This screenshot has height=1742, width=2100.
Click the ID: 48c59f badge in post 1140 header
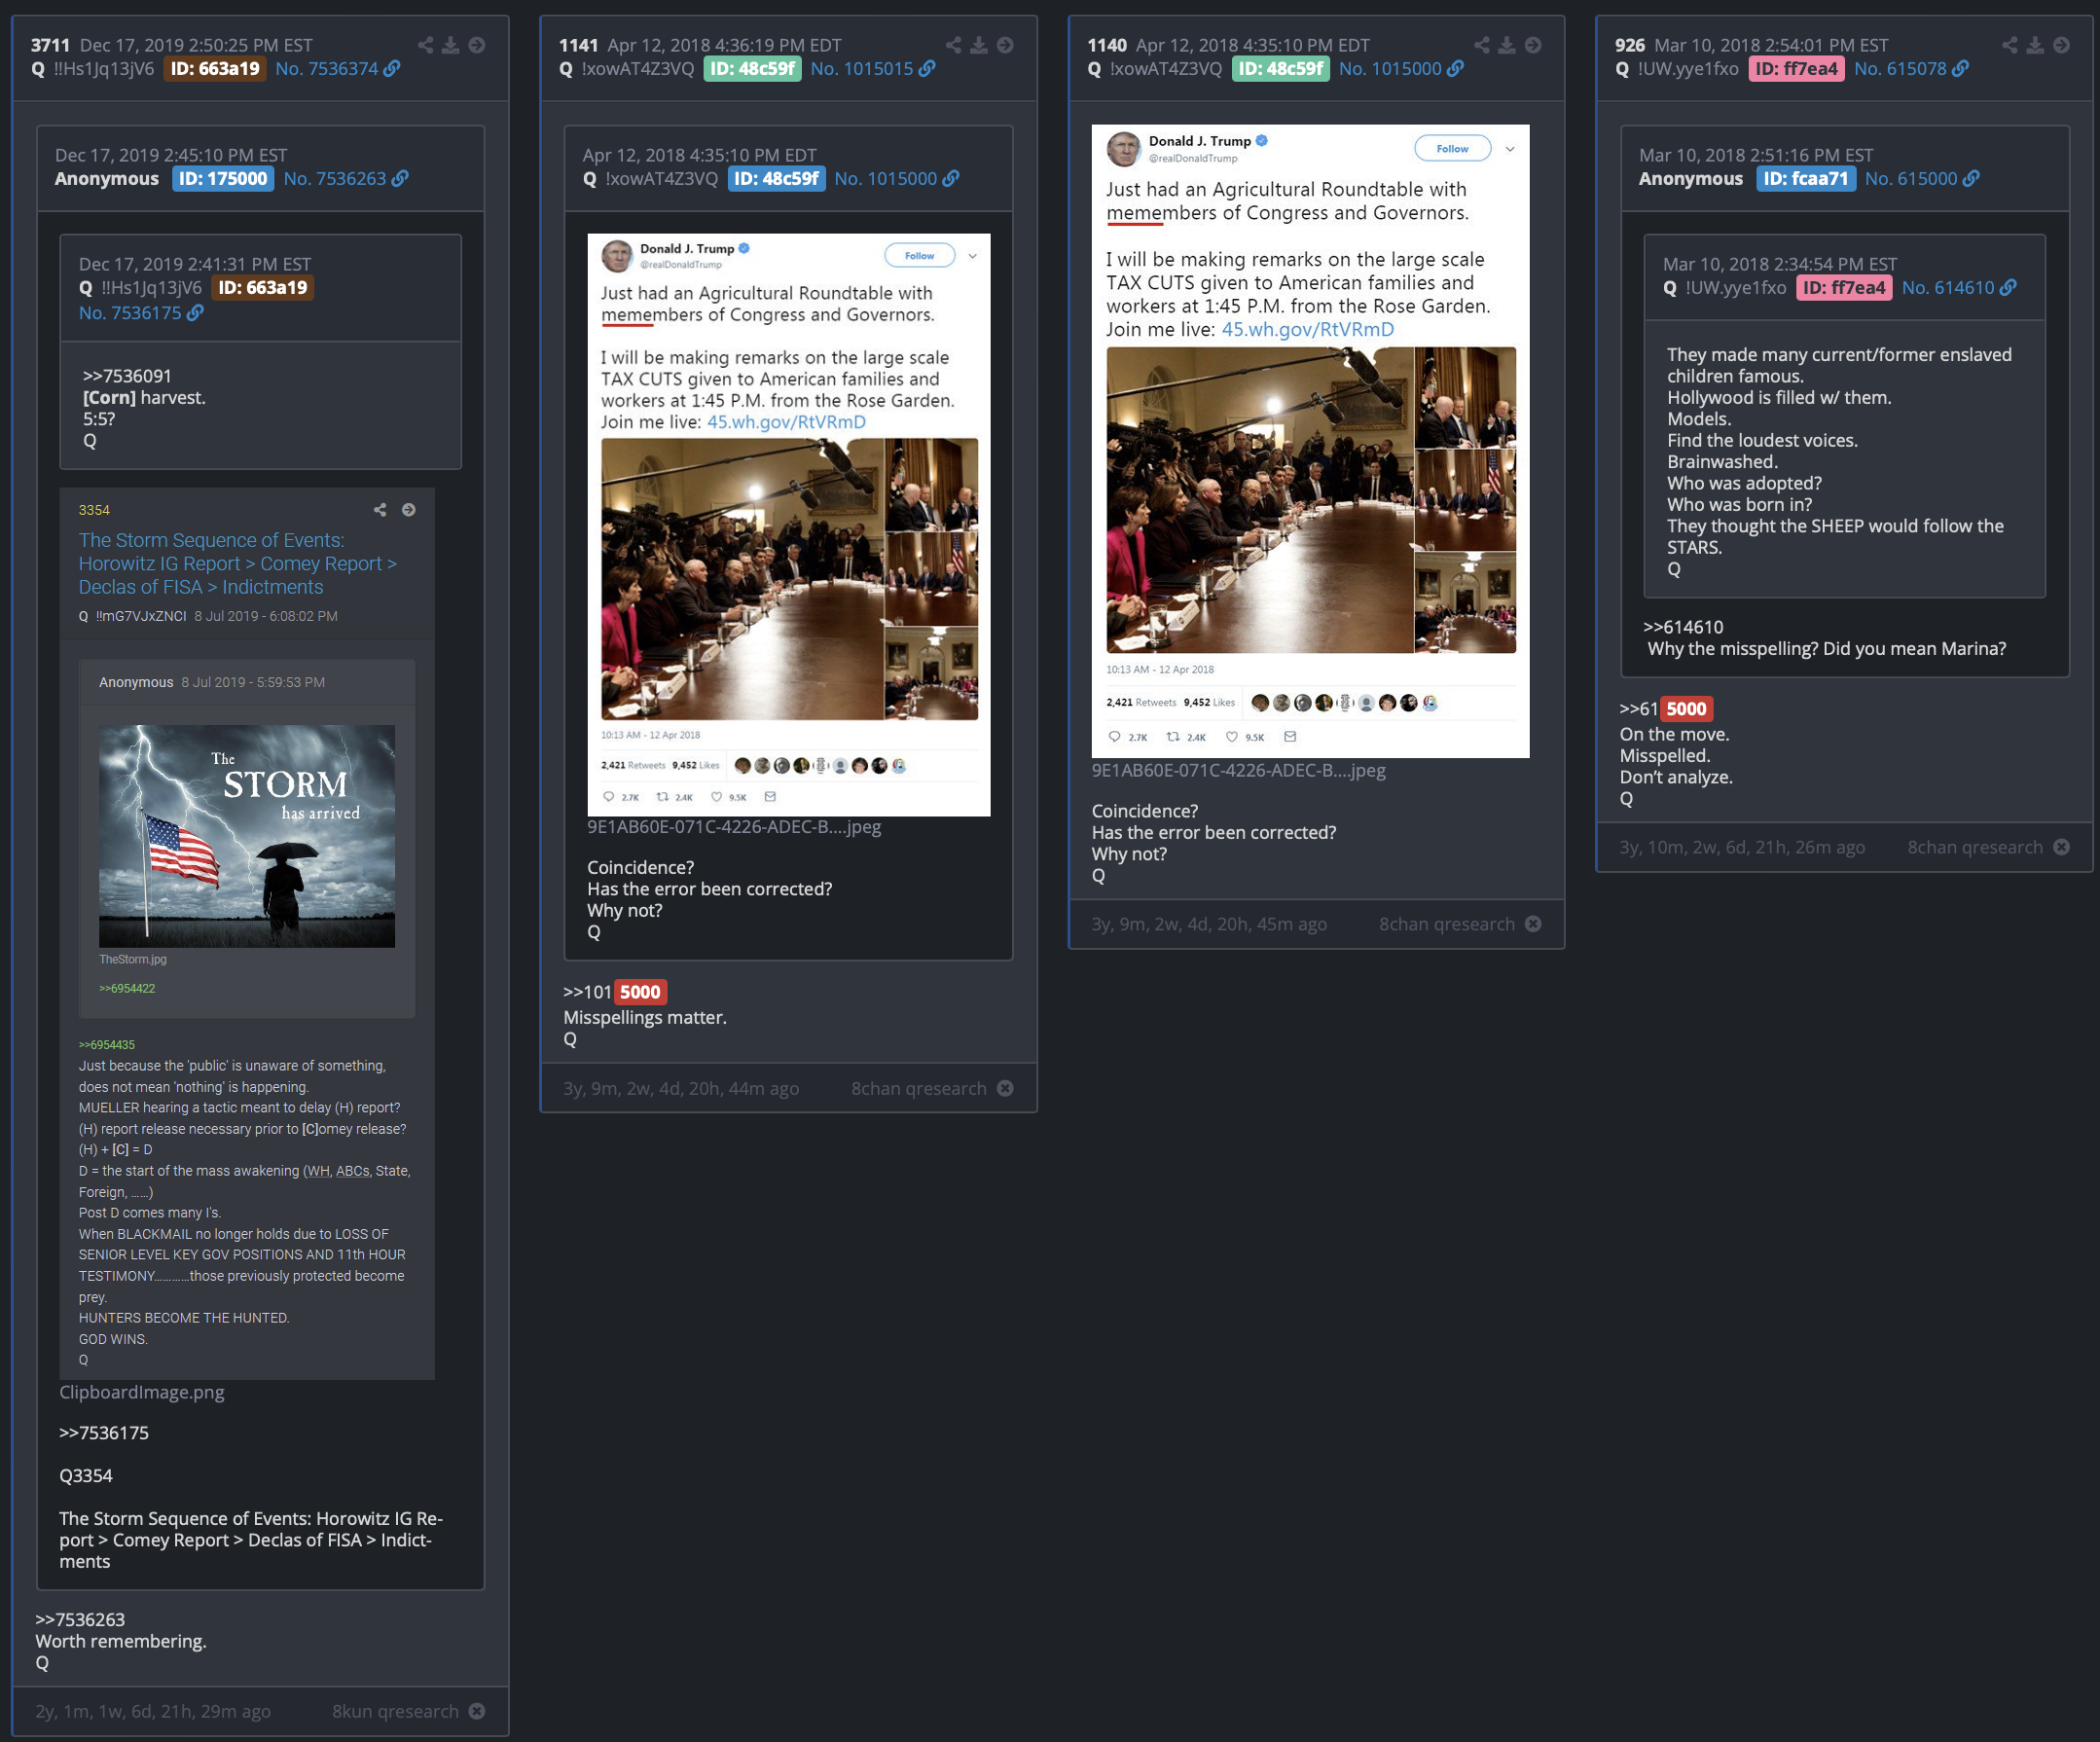pos(1280,69)
